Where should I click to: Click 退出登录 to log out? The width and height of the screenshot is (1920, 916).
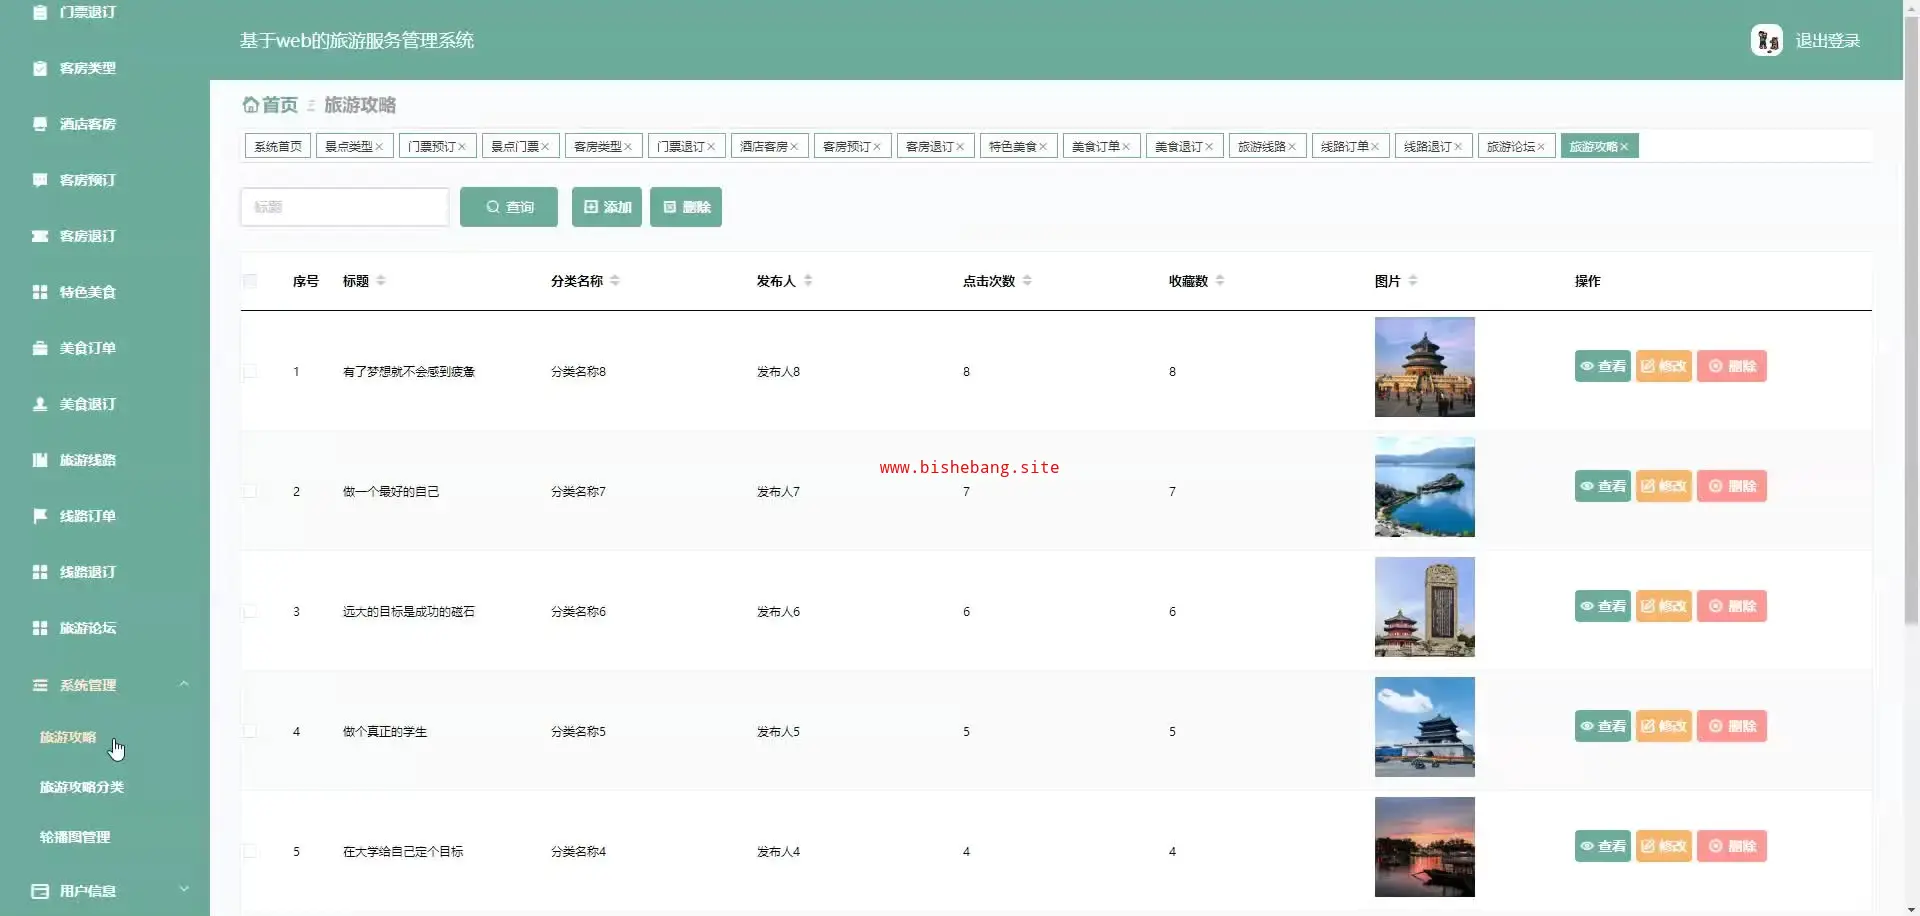click(x=1827, y=41)
